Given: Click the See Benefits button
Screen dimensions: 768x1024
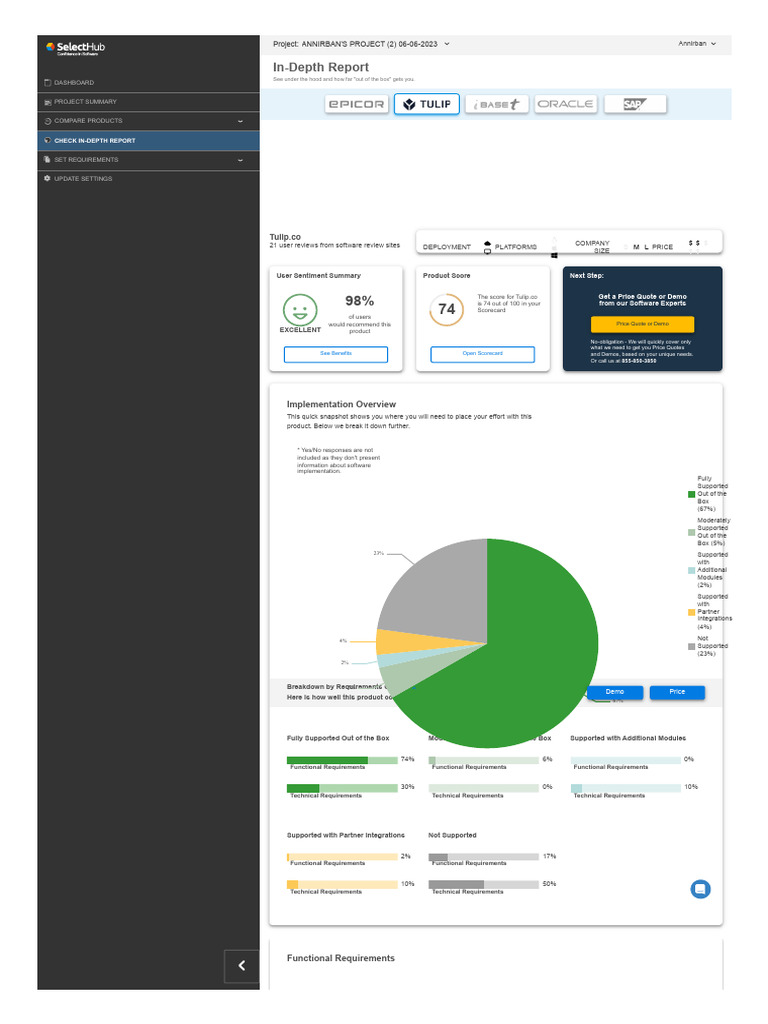Looking at the screenshot, I should coord(336,354).
